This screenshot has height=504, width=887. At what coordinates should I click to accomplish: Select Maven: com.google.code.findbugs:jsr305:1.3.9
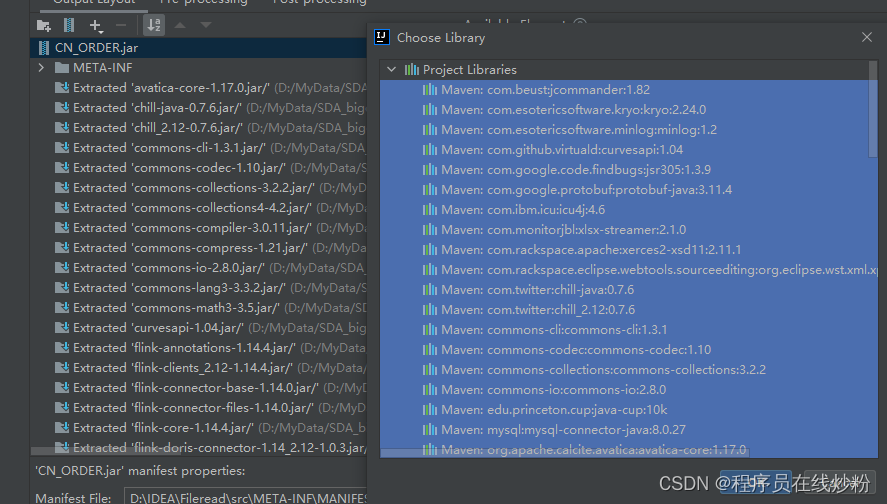[625, 170]
